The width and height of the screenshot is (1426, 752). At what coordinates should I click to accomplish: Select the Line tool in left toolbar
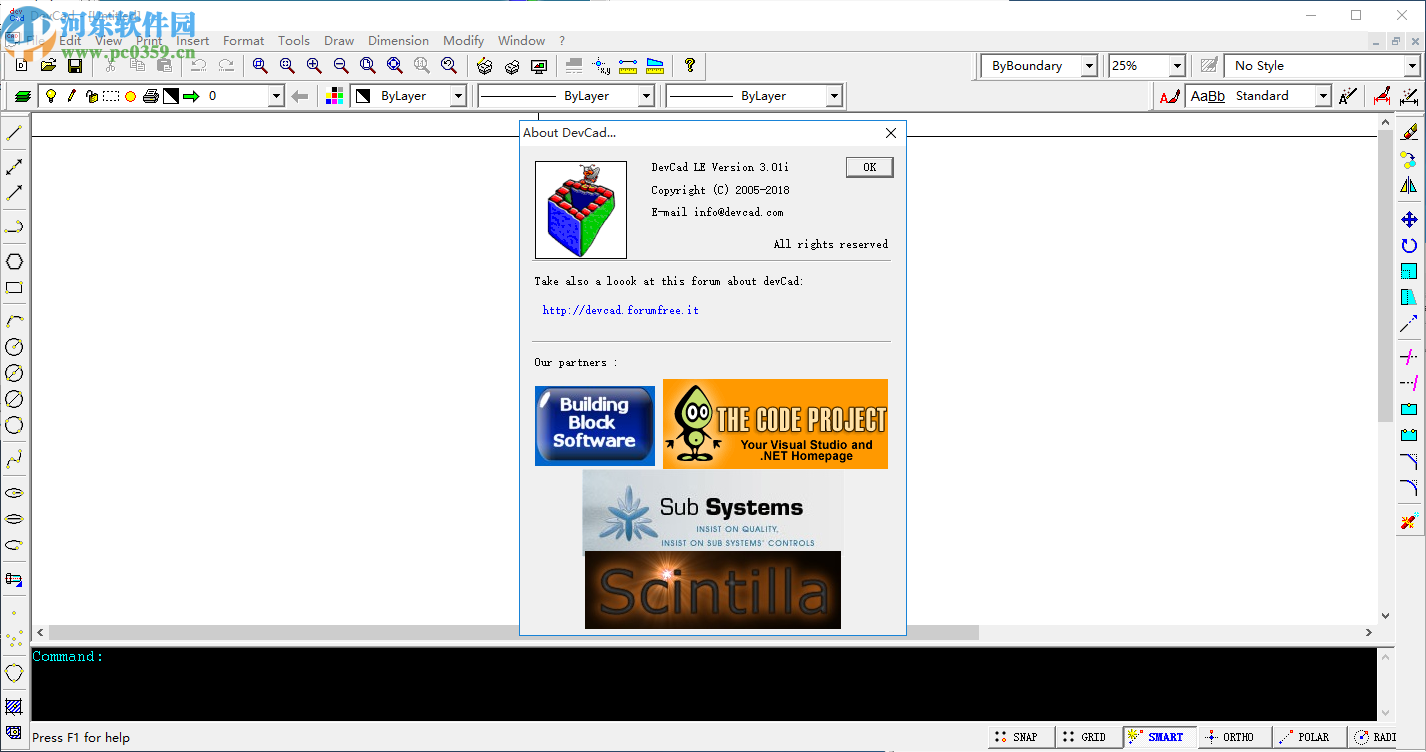14,132
